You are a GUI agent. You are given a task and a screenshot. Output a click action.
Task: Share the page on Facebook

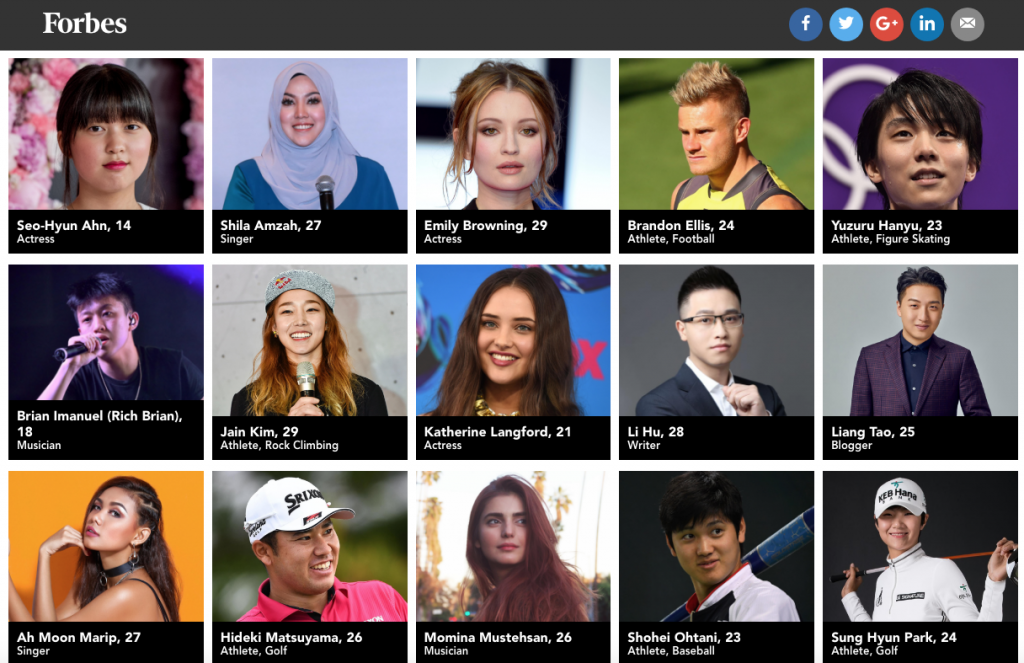tap(805, 24)
